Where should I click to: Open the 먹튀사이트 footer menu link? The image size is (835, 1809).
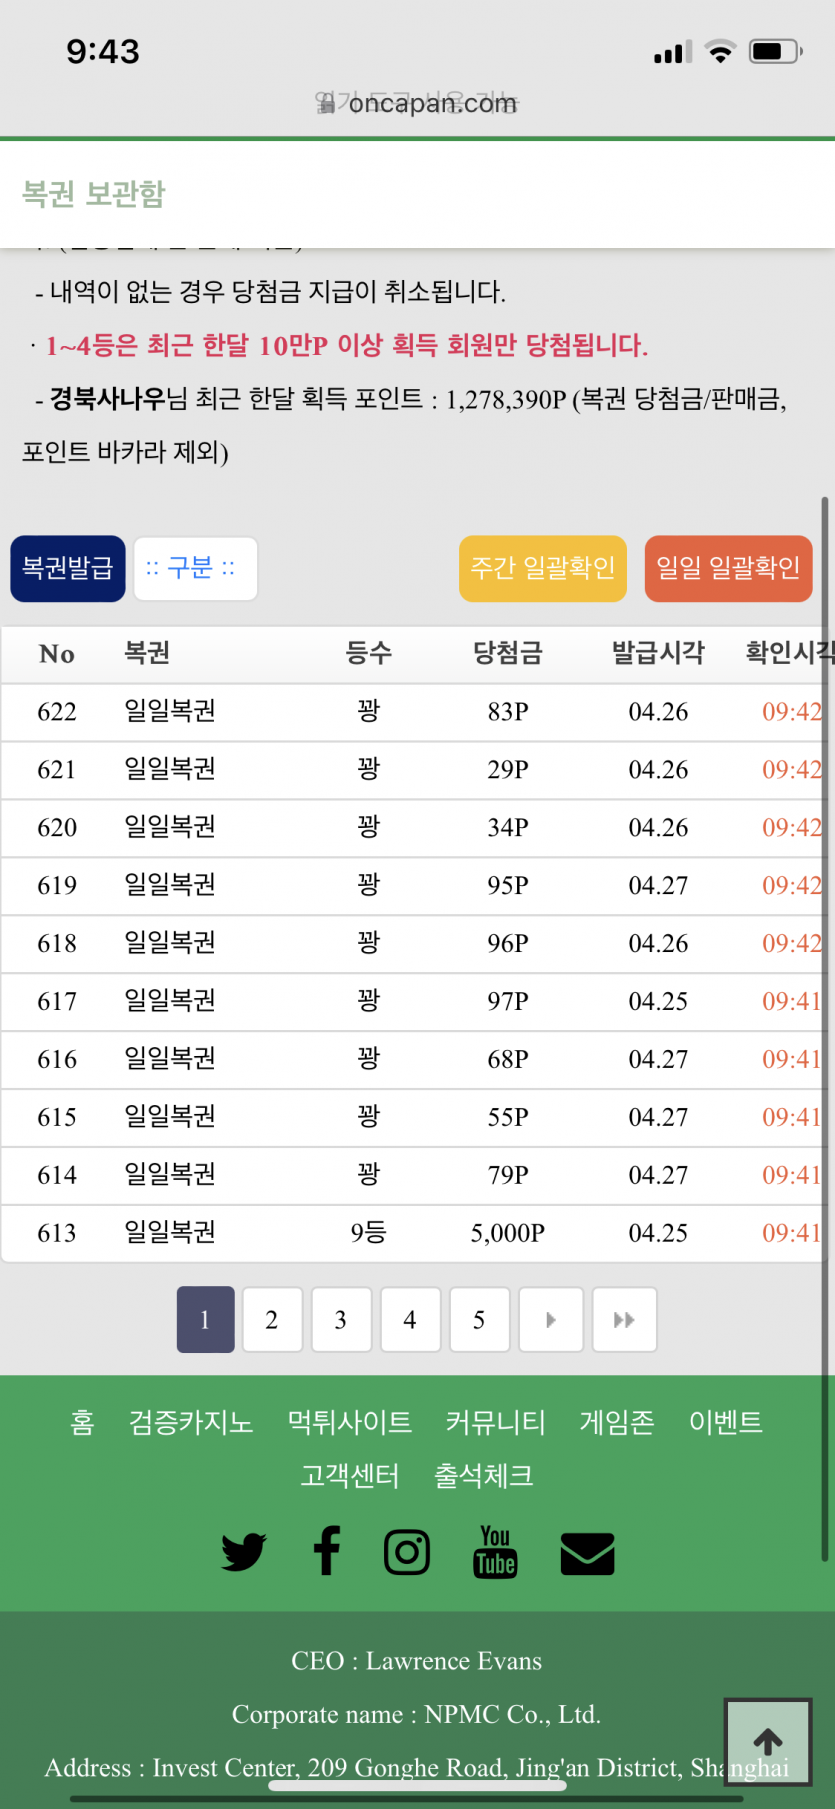(x=350, y=1422)
